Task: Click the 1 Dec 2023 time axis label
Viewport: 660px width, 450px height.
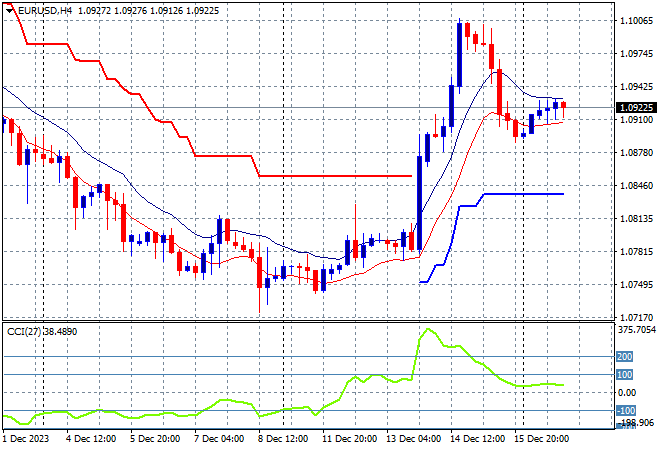Action: pos(26,439)
